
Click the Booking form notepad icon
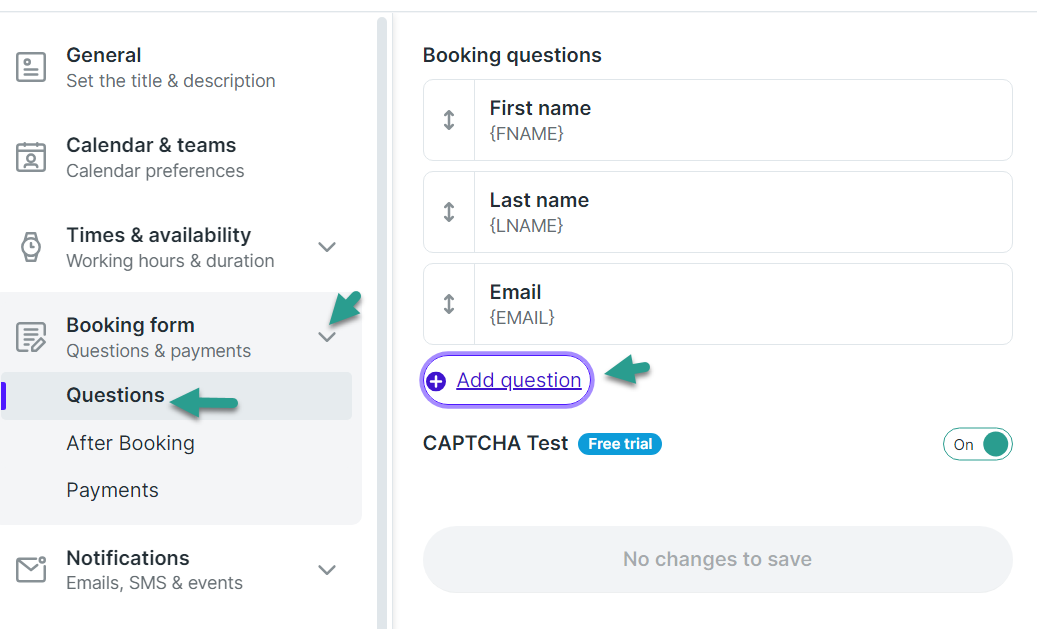[x=31, y=337]
